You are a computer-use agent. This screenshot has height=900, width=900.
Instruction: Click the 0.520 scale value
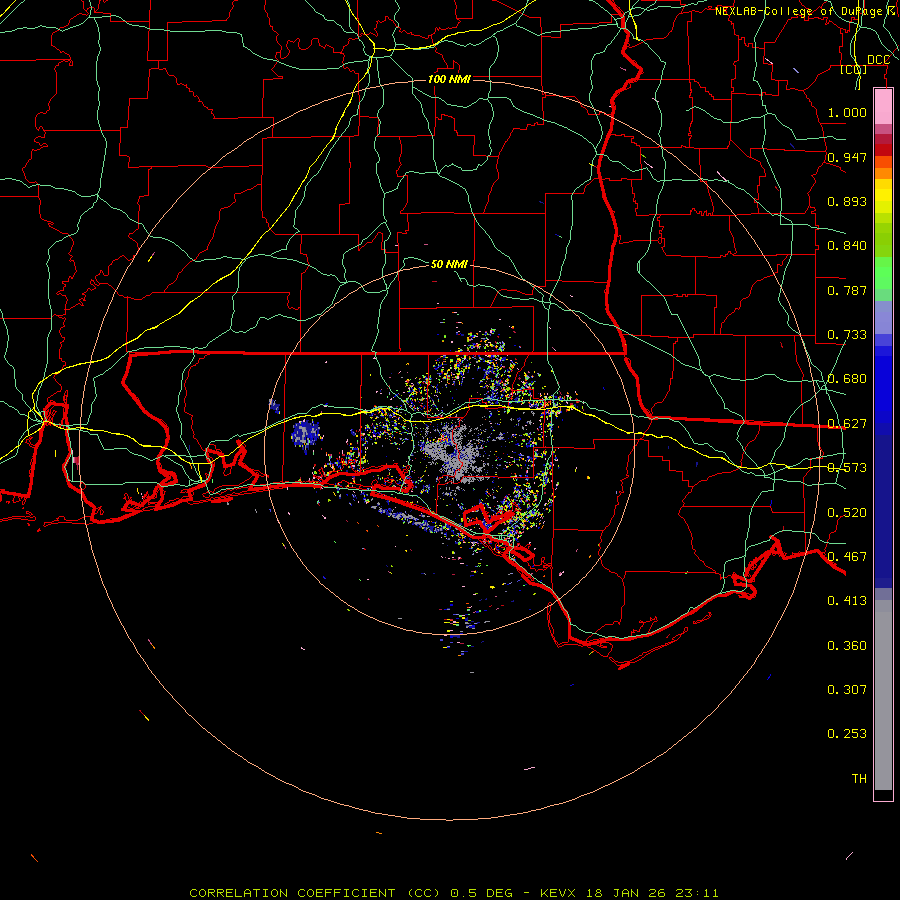click(x=847, y=513)
